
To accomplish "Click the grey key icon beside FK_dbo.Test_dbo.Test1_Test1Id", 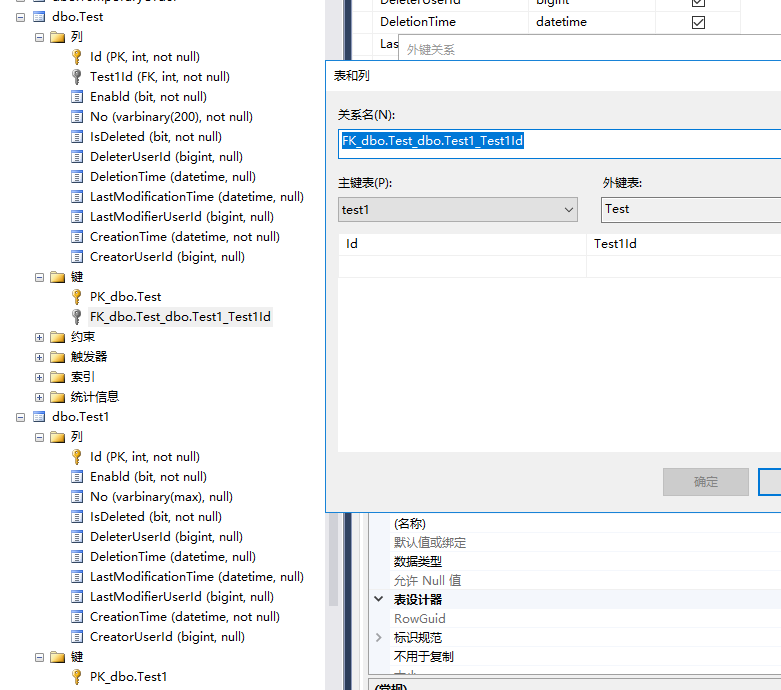I will 77,317.
